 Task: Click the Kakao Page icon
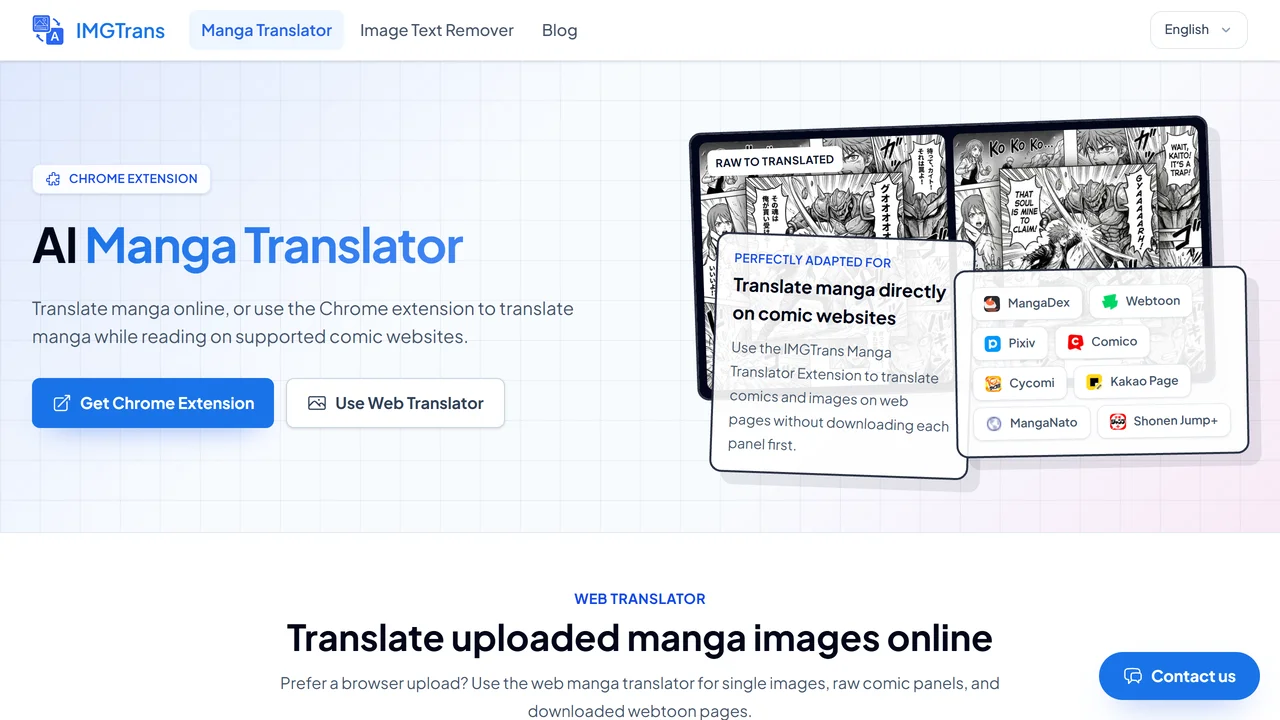(x=1094, y=381)
